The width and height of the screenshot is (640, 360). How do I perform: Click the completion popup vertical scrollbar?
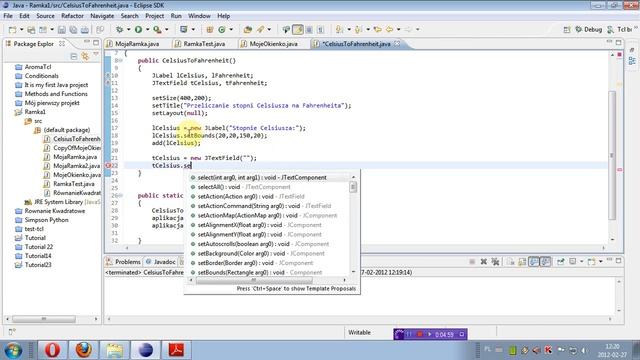coord(353,225)
